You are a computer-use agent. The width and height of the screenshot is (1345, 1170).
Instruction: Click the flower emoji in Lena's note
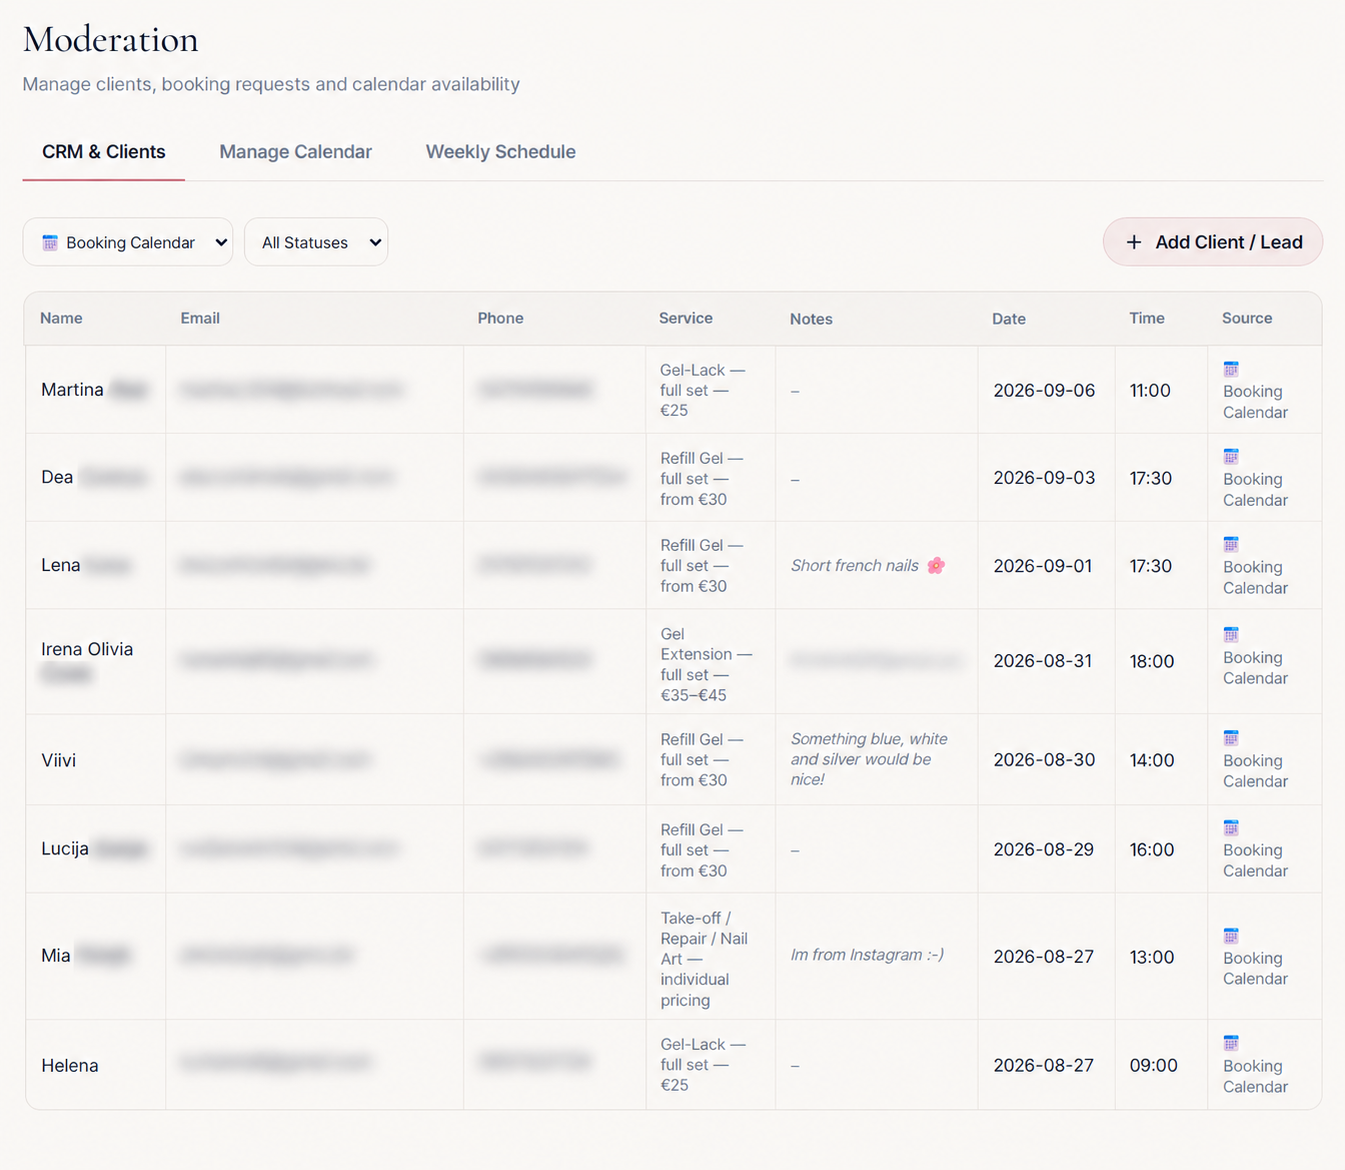click(936, 566)
